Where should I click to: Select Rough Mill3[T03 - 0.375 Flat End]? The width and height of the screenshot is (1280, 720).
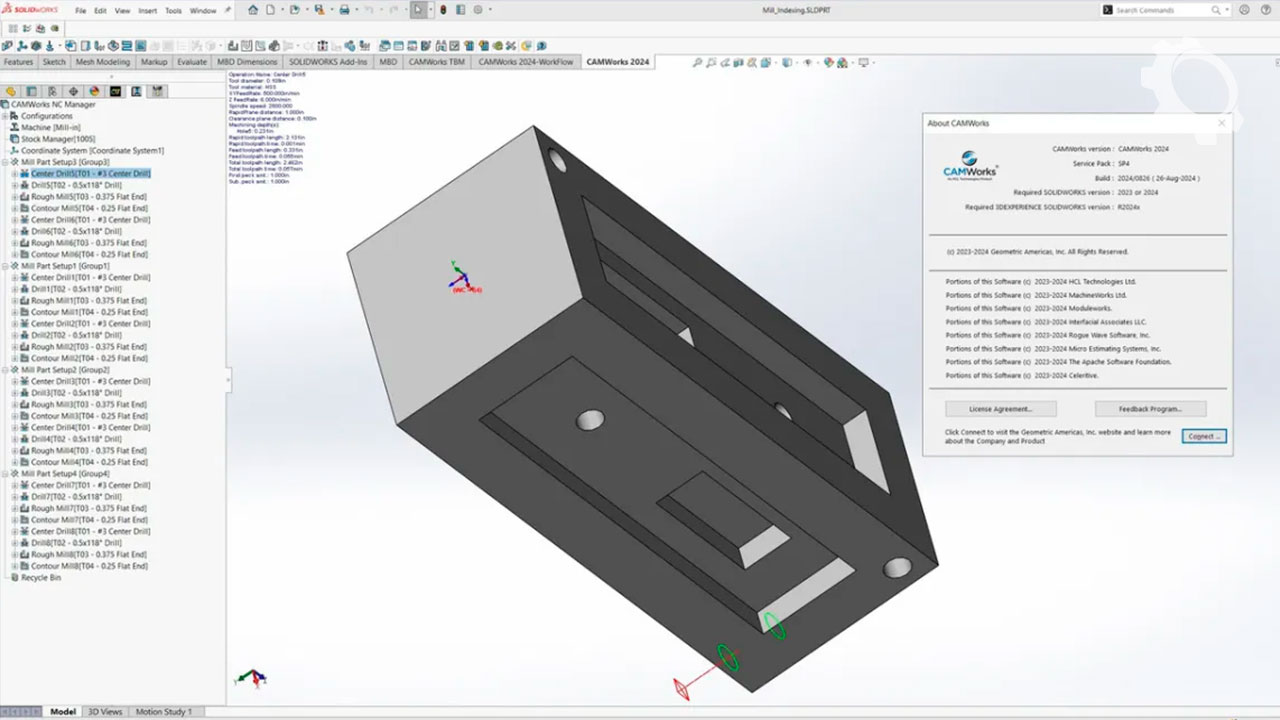point(88,404)
